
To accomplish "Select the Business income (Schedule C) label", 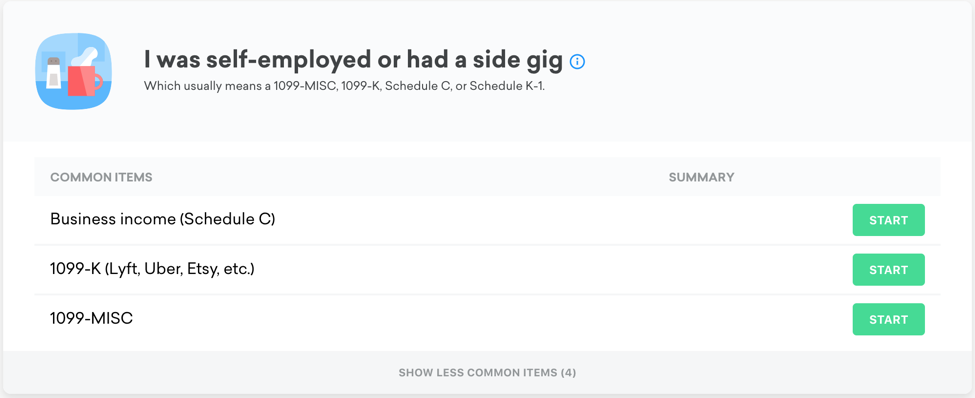I will pyautogui.click(x=162, y=220).
